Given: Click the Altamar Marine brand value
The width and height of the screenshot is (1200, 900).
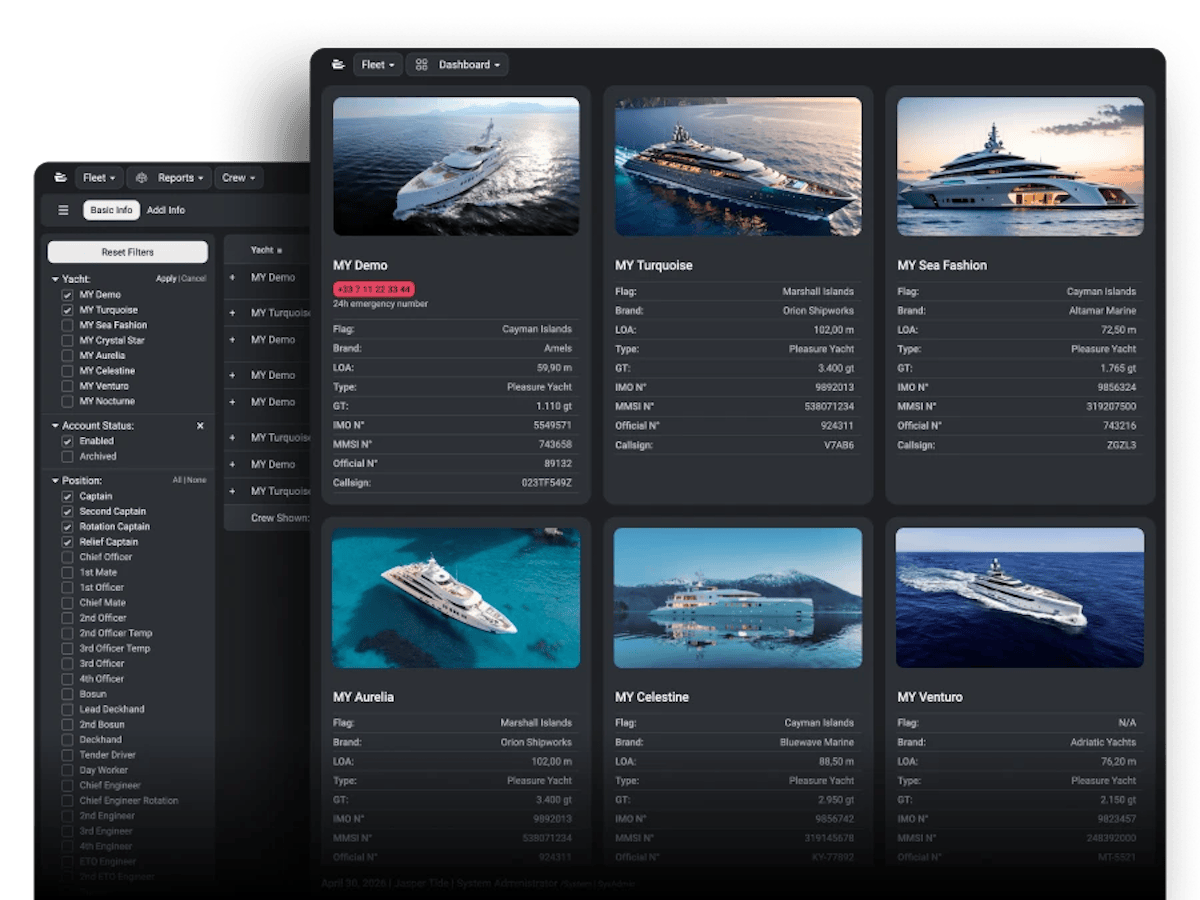Looking at the screenshot, I should [x=1102, y=311].
